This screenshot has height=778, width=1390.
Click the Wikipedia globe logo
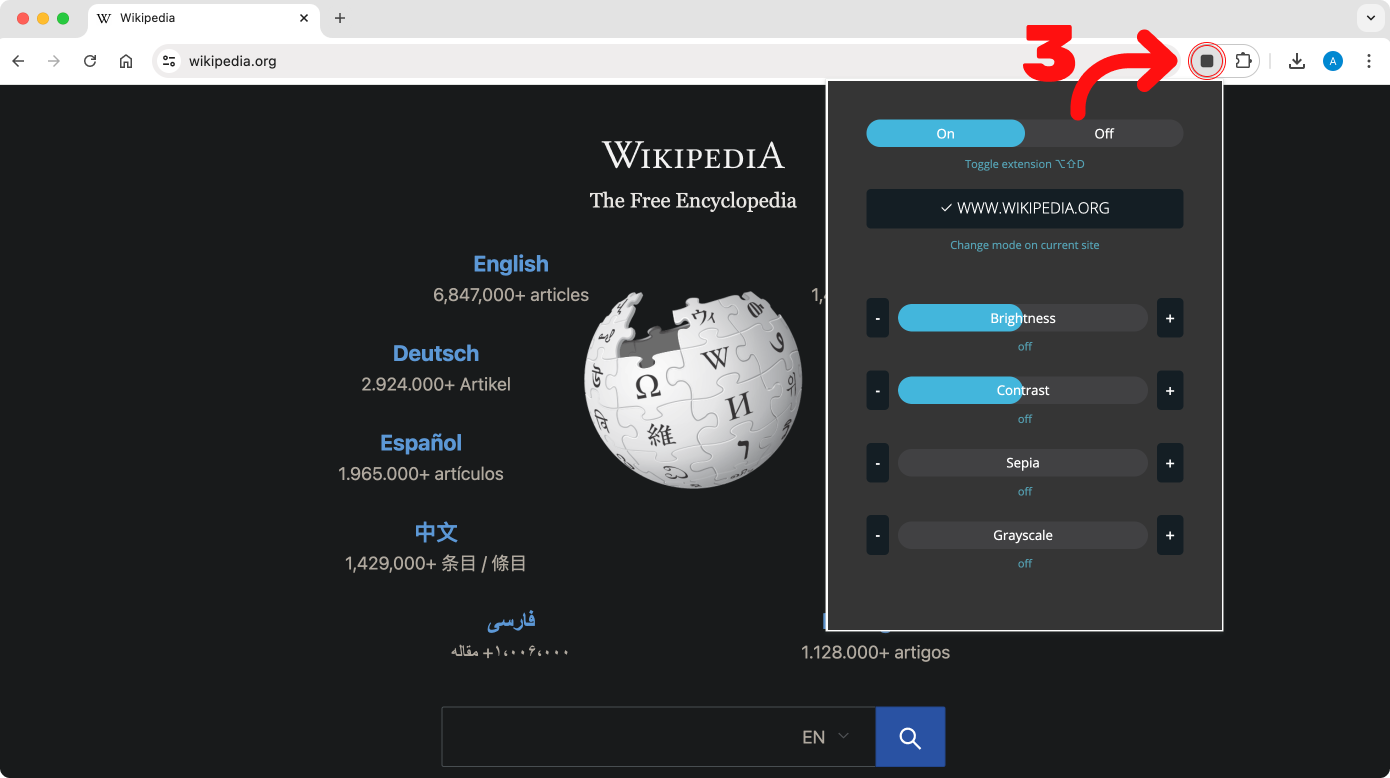point(693,390)
